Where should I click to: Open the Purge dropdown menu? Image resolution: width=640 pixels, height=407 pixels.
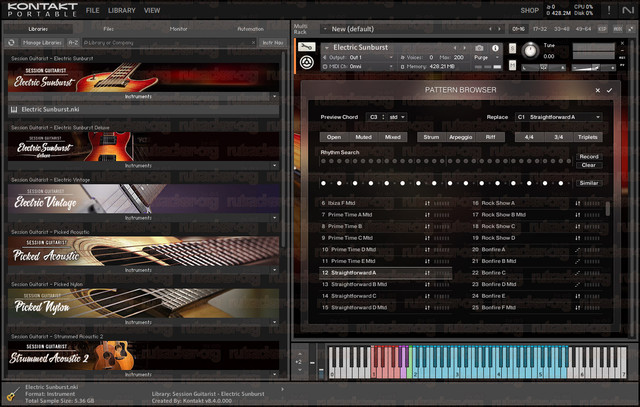[x=487, y=58]
